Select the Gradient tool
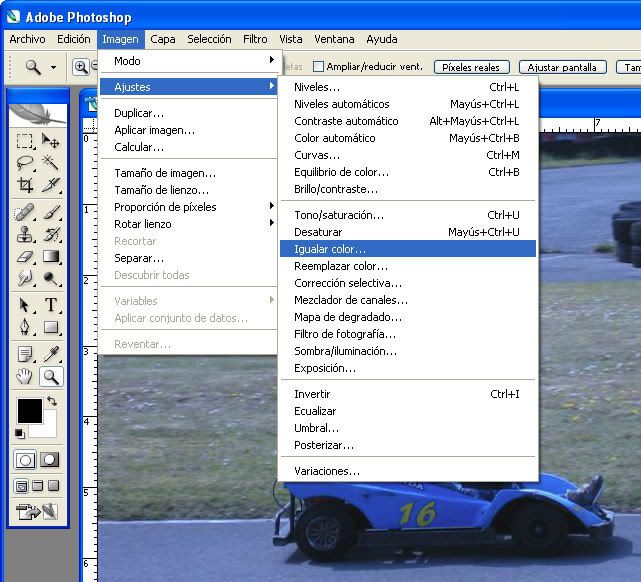The height and width of the screenshot is (582, 641). 51,257
